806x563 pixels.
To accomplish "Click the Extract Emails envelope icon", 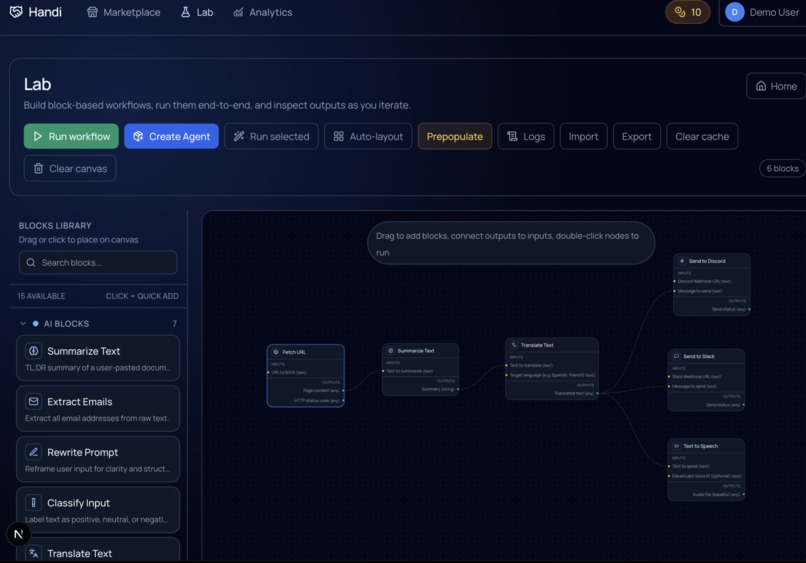I will coord(33,402).
